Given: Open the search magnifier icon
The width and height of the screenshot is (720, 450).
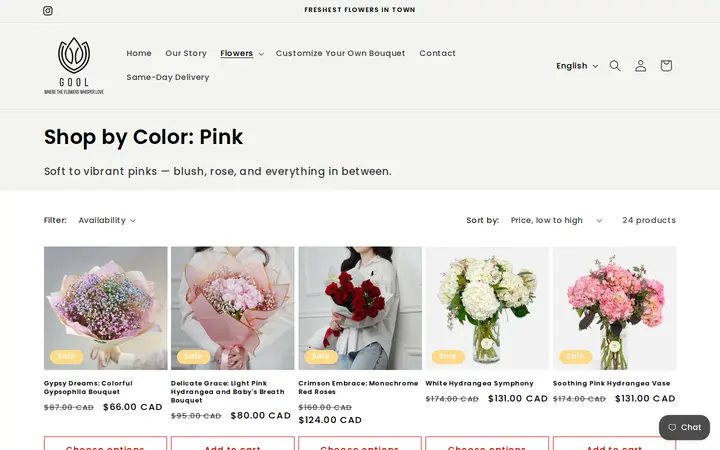Looking at the screenshot, I should pyautogui.click(x=615, y=66).
